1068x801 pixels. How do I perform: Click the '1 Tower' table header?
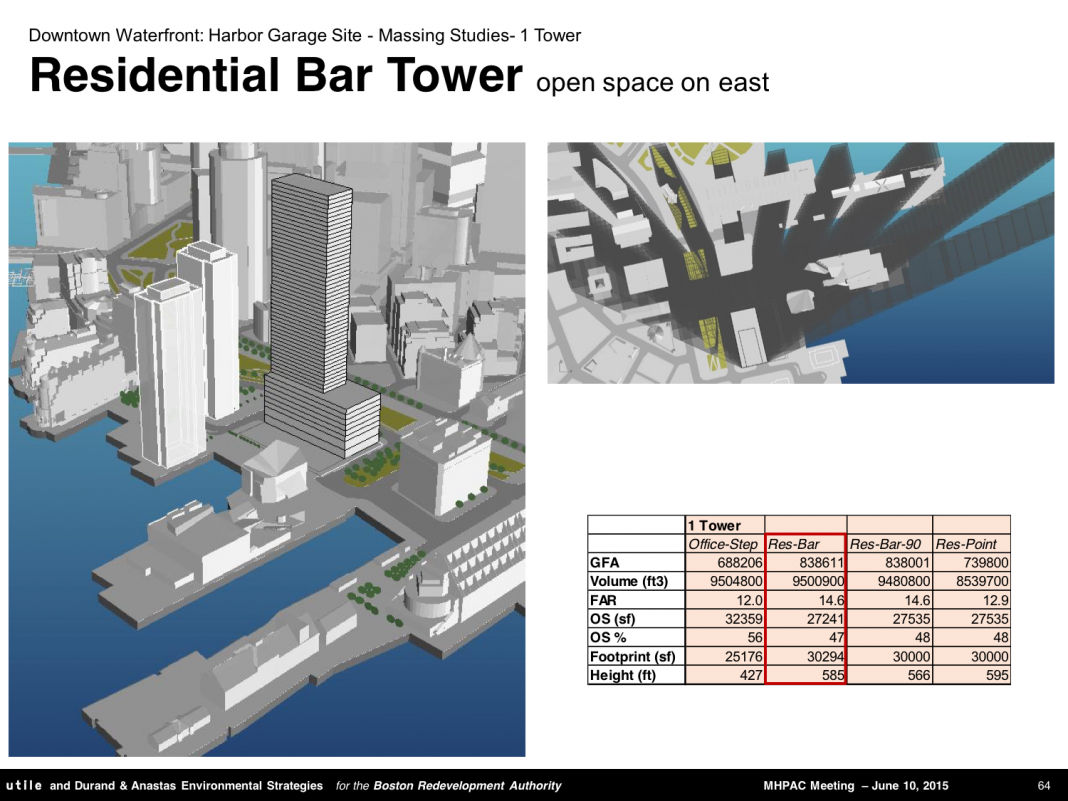click(714, 525)
